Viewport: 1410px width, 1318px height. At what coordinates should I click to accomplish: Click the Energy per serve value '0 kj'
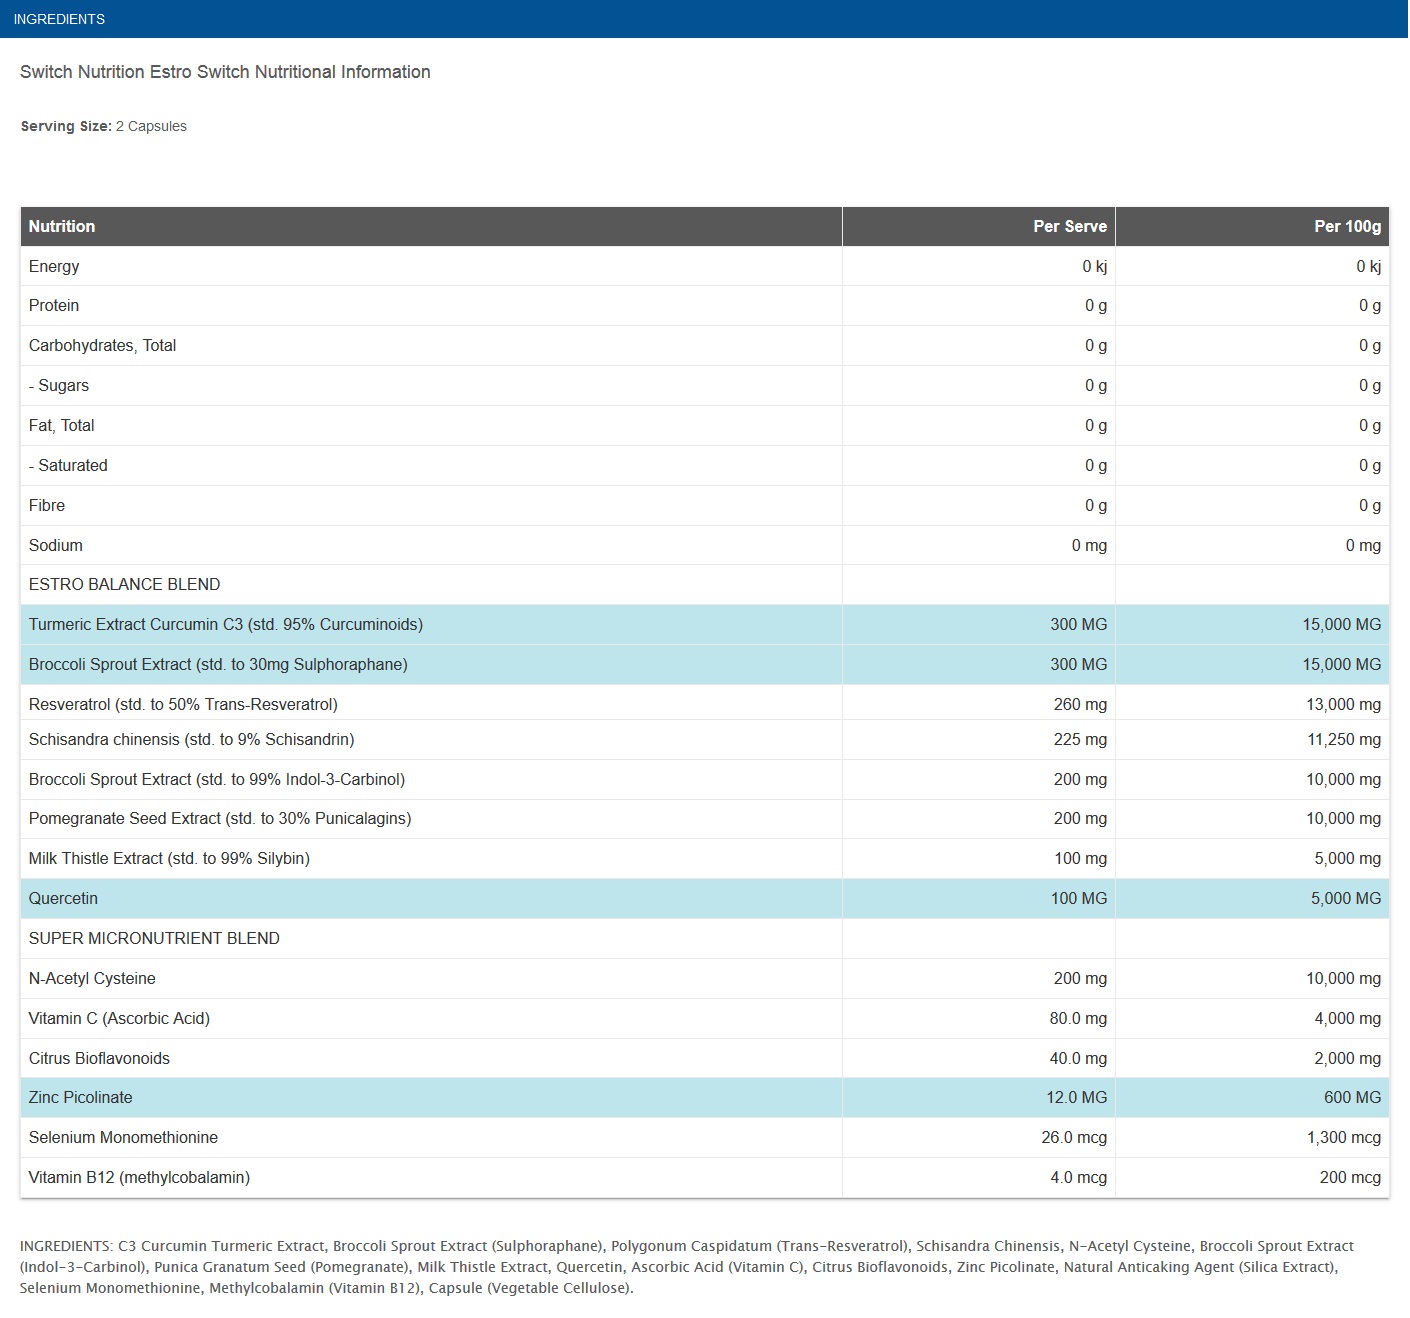click(1094, 266)
